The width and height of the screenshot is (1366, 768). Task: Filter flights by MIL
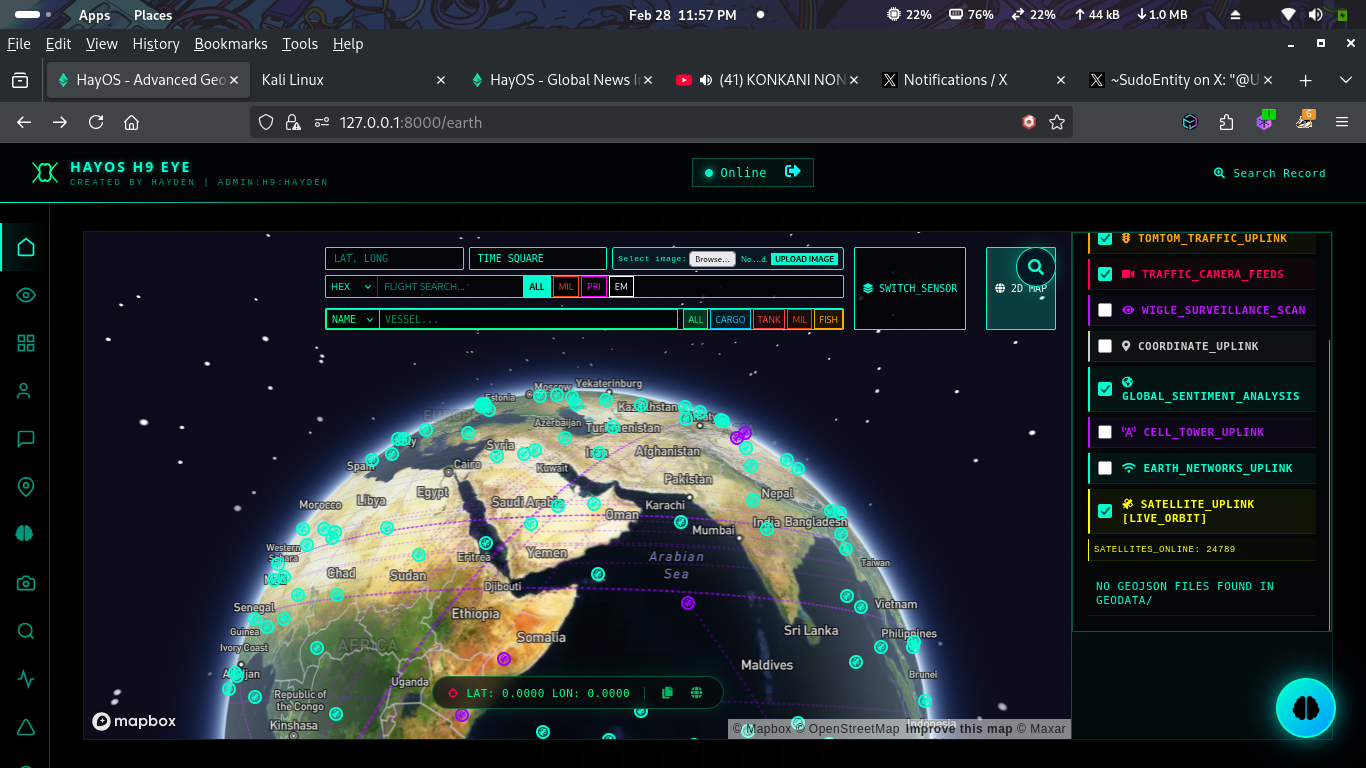click(x=566, y=287)
